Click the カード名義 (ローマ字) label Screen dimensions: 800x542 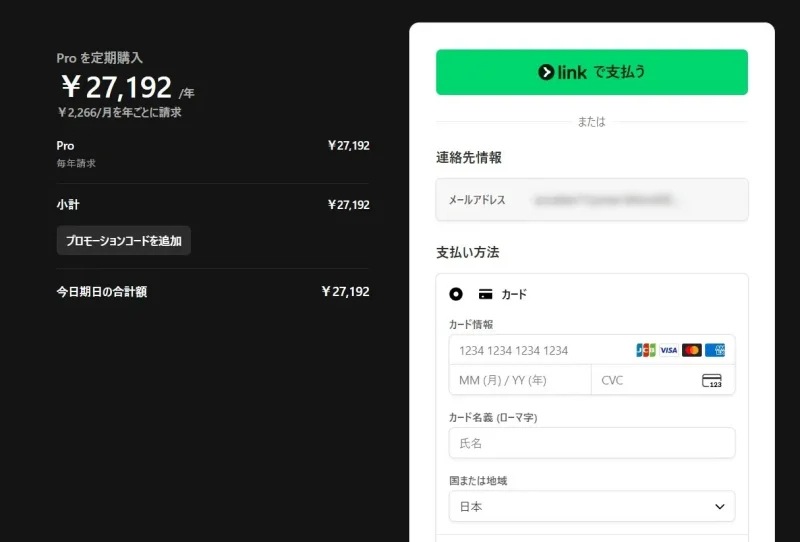point(493,417)
